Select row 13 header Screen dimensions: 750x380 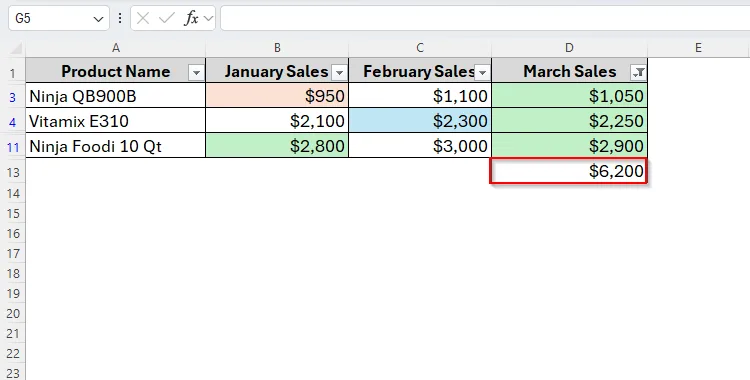(x=13, y=172)
